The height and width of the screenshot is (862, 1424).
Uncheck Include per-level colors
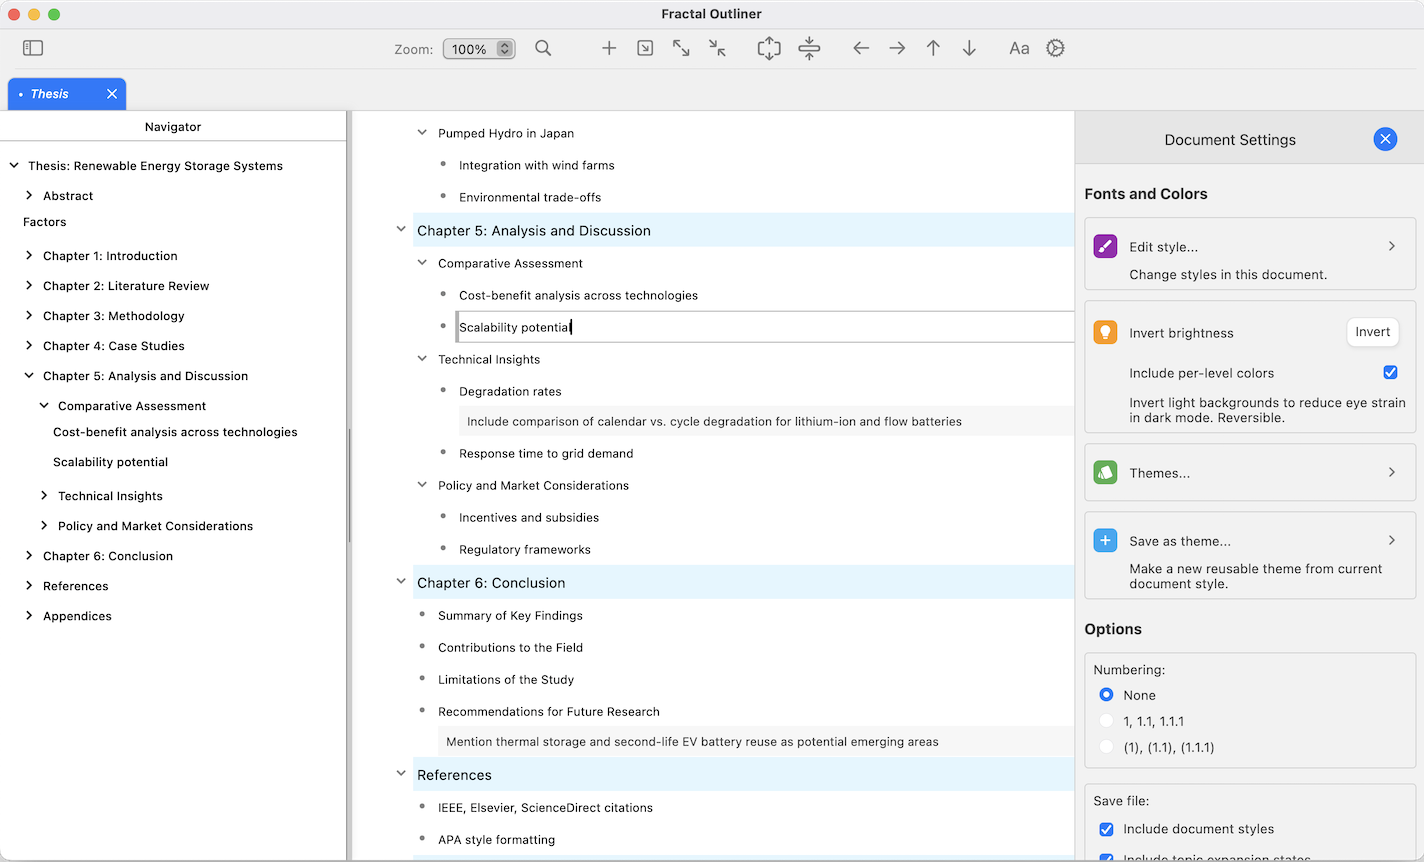point(1390,372)
